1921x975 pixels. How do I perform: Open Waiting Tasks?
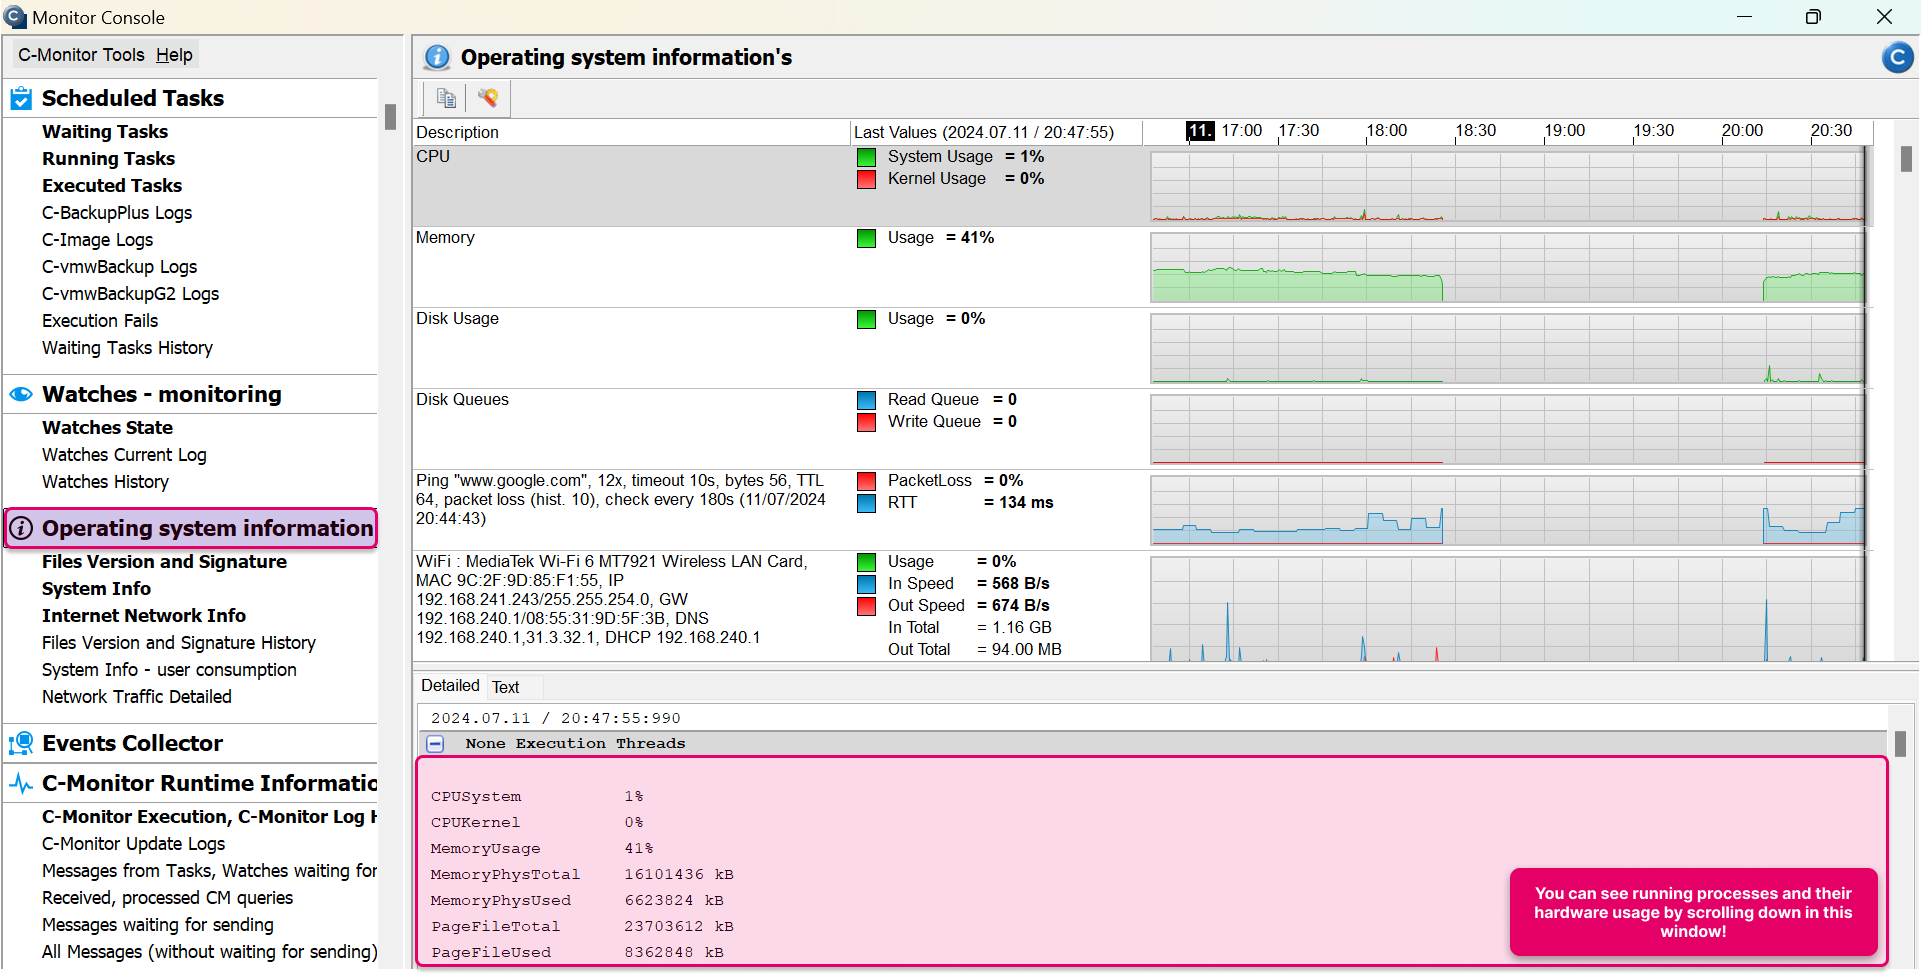click(105, 132)
